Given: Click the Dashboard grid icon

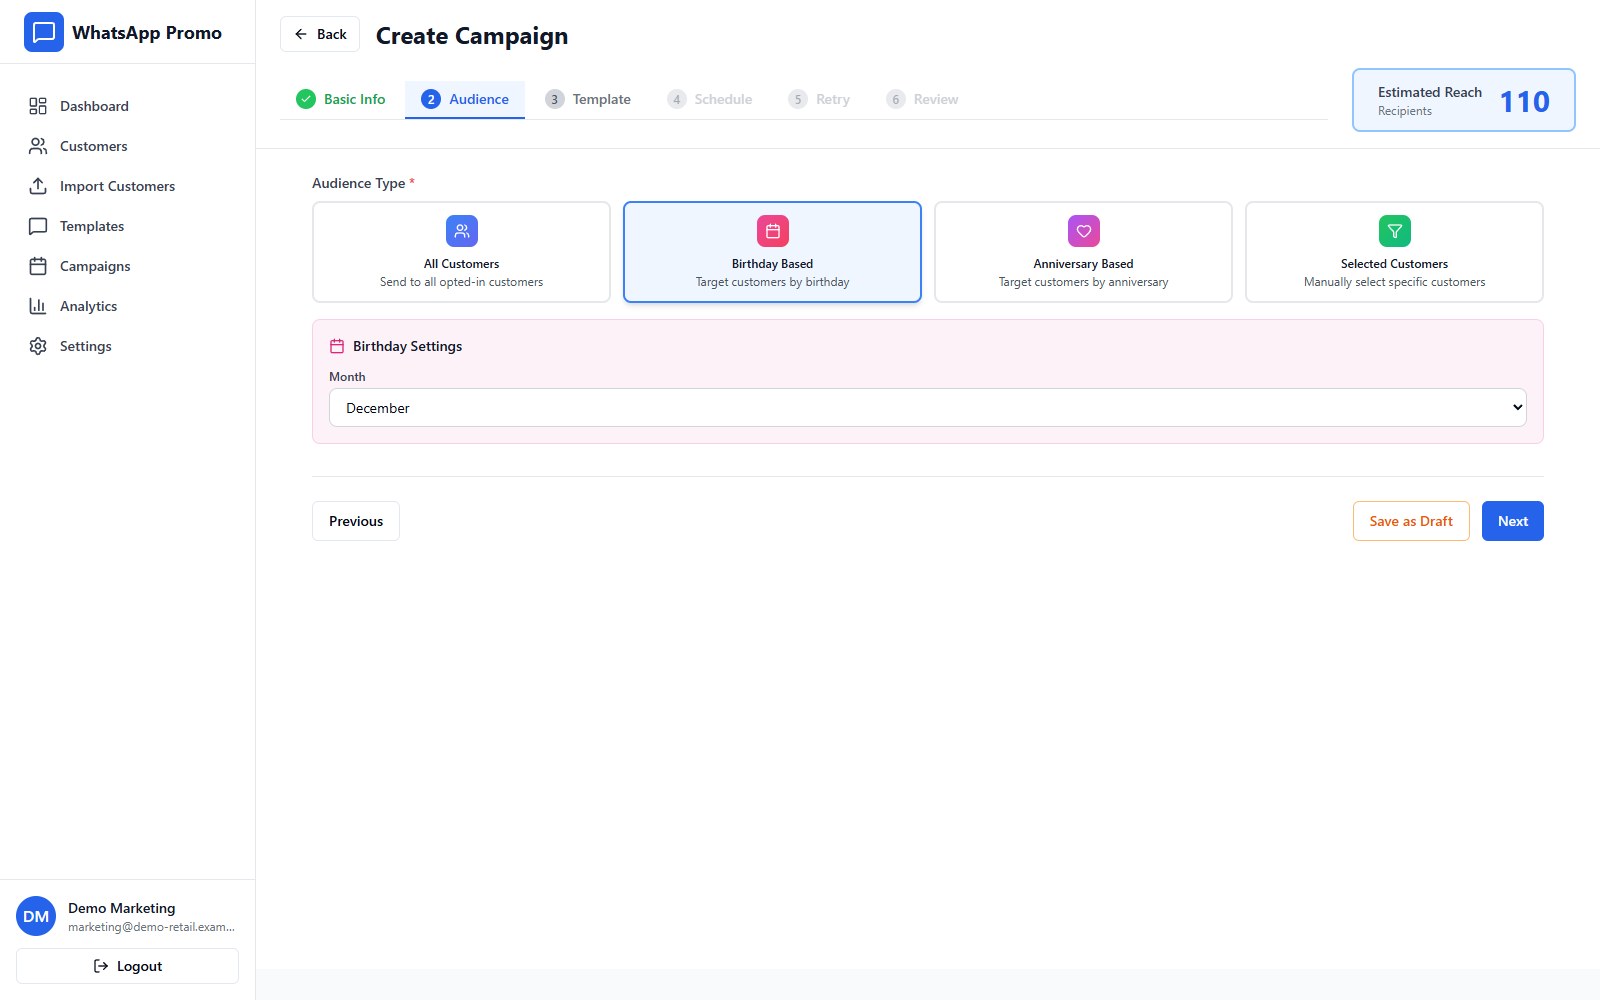Looking at the screenshot, I should pos(38,106).
